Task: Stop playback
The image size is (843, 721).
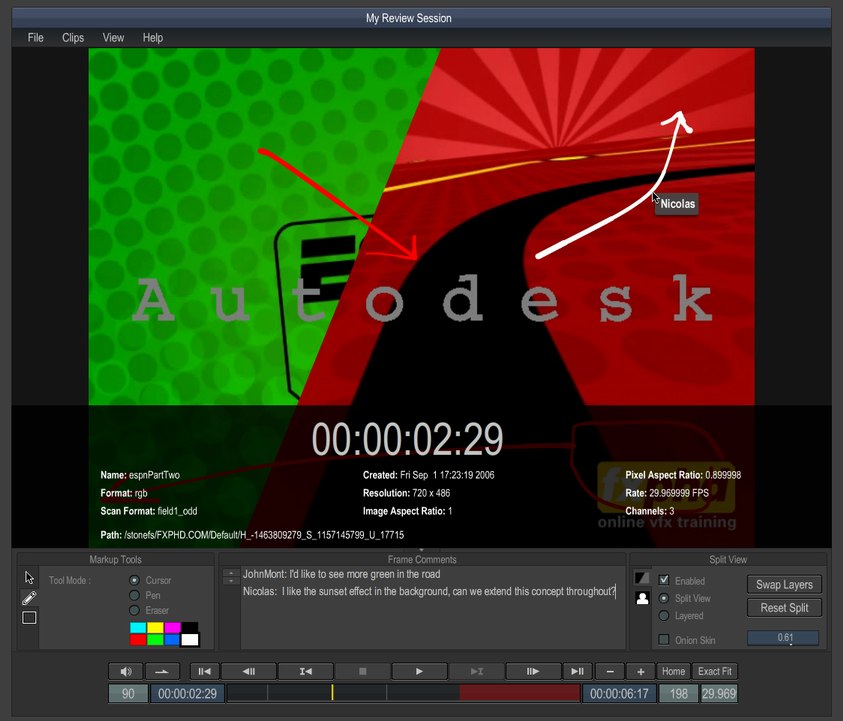Action: click(x=363, y=671)
